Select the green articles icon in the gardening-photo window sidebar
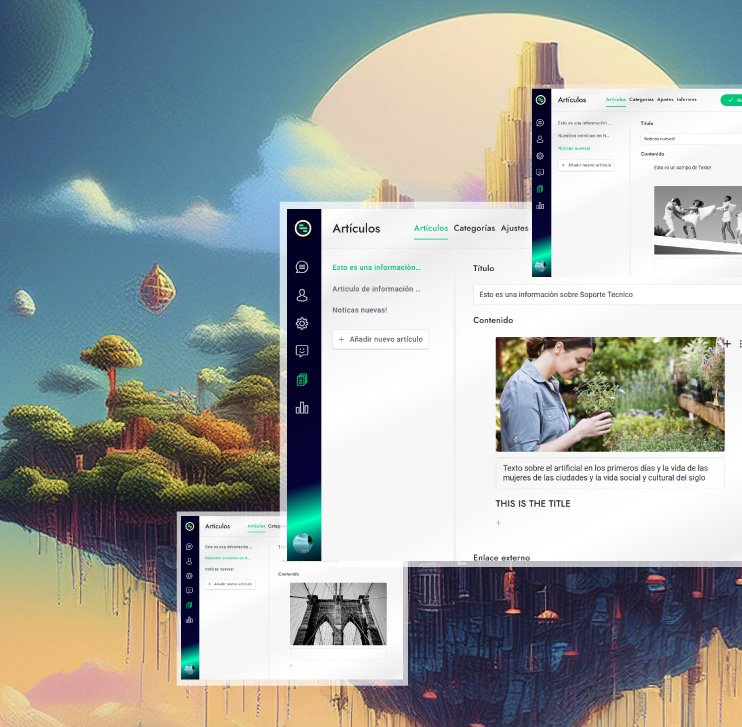 pyautogui.click(x=302, y=379)
